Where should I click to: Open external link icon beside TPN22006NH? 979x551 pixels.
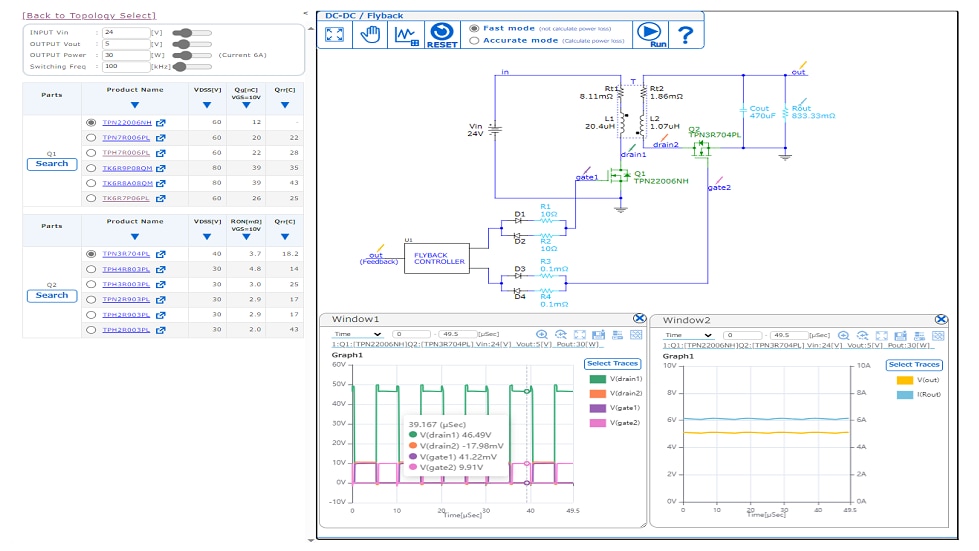coord(160,123)
